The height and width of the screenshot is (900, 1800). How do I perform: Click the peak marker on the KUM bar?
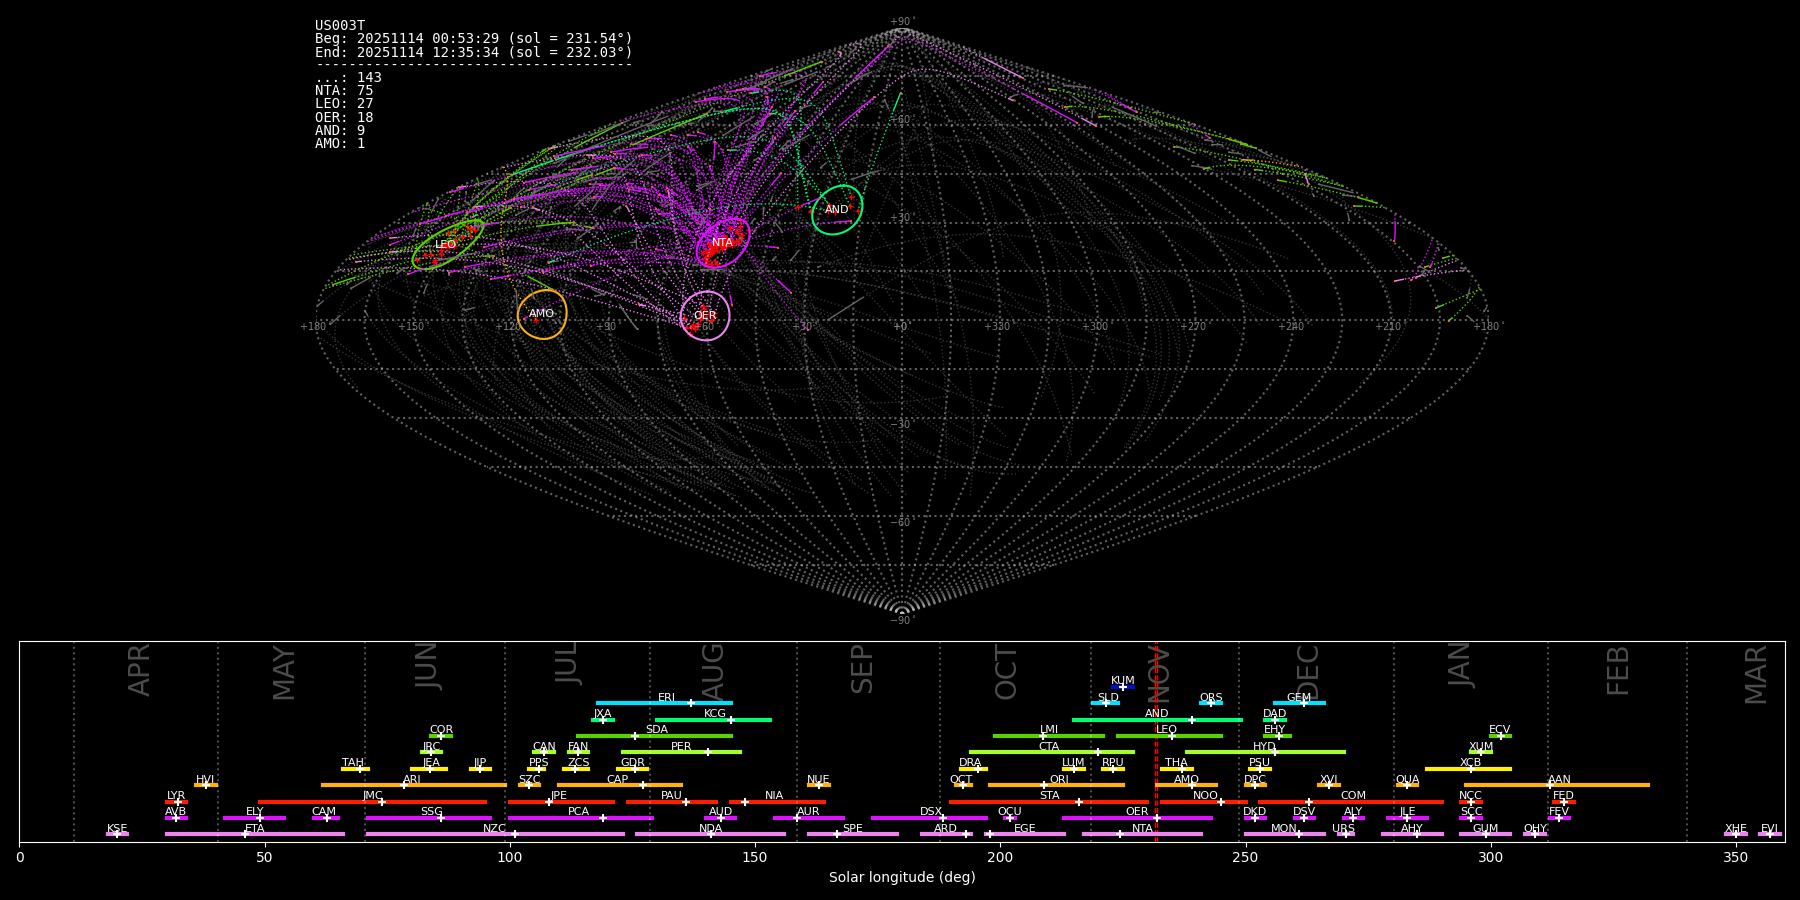(x=1123, y=687)
